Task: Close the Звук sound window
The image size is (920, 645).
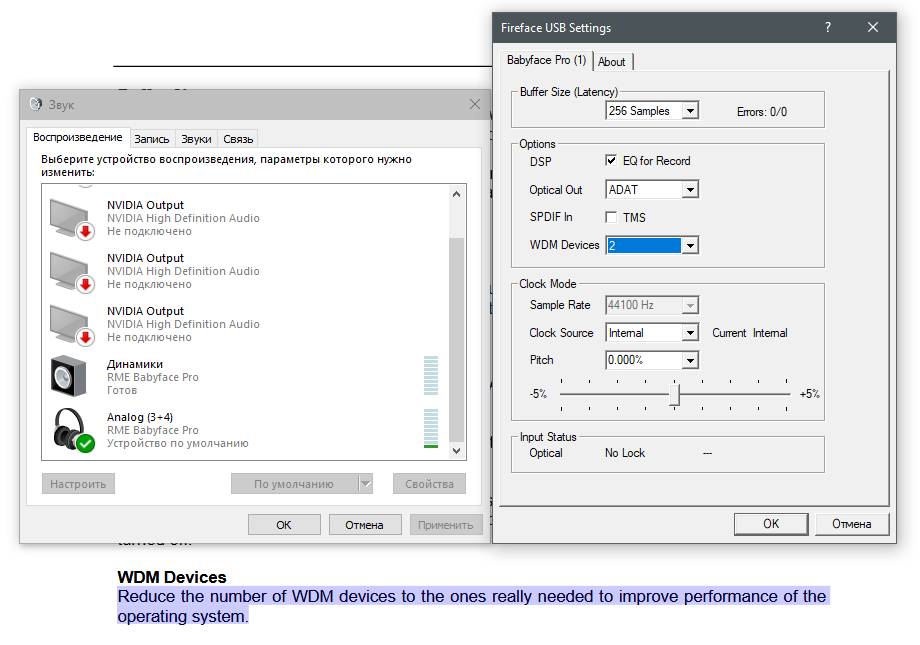Action: [475, 104]
